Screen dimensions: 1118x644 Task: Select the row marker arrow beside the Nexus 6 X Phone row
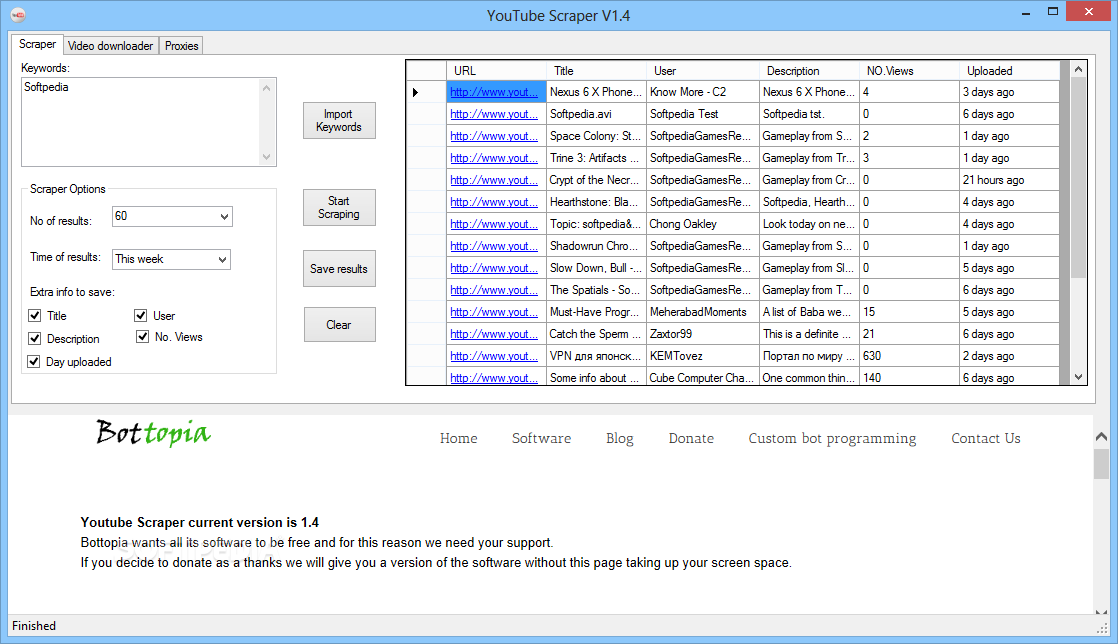[x=415, y=92]
